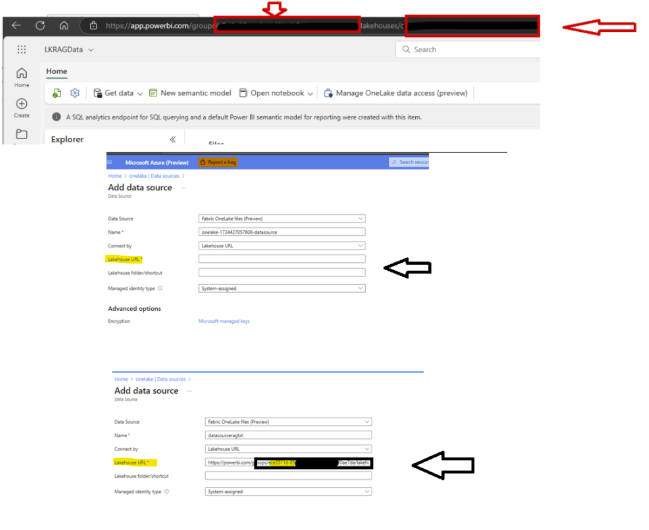Click the Microsoft-managed keys link
This screenshot has width=649, height=530.
[x=224, y=321]
